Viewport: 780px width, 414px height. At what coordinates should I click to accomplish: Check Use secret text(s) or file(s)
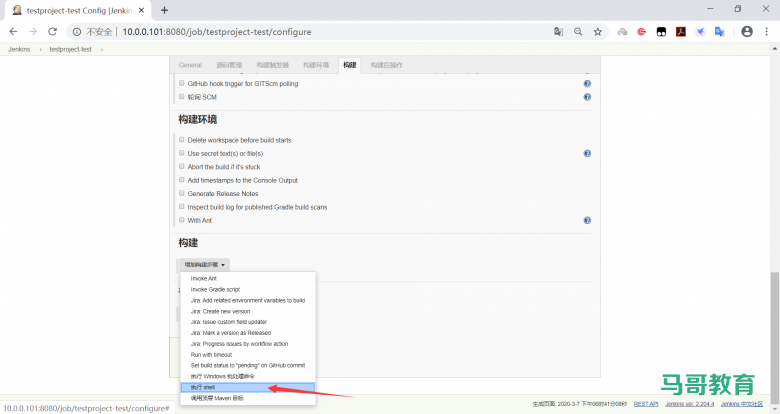[182, 153]
